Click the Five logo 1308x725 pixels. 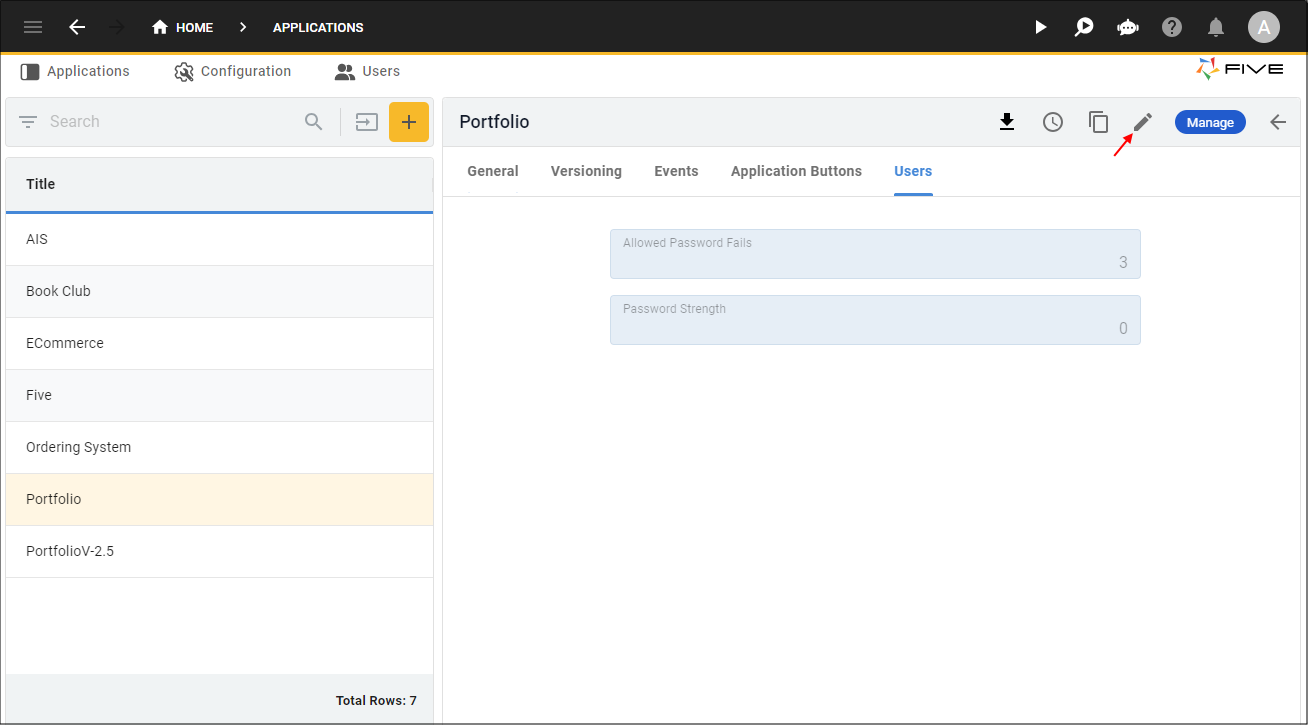1239,68
